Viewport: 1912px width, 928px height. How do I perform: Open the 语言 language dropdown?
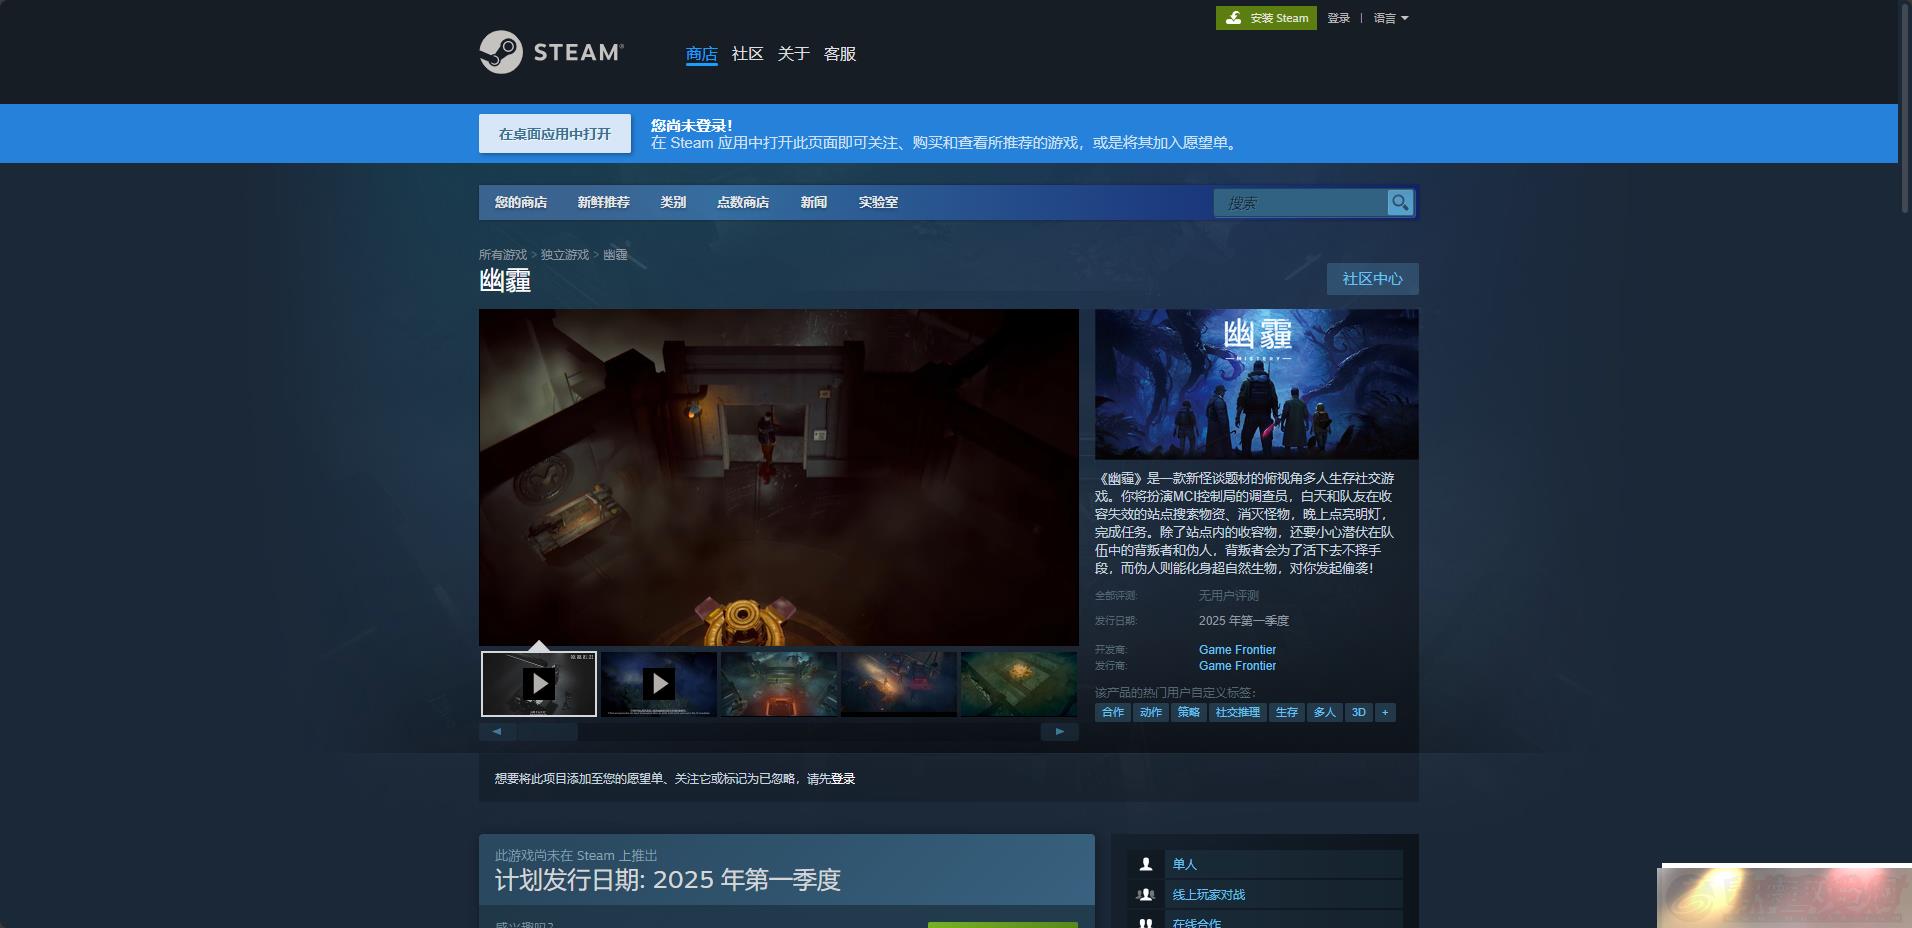tap(1390, 18)
